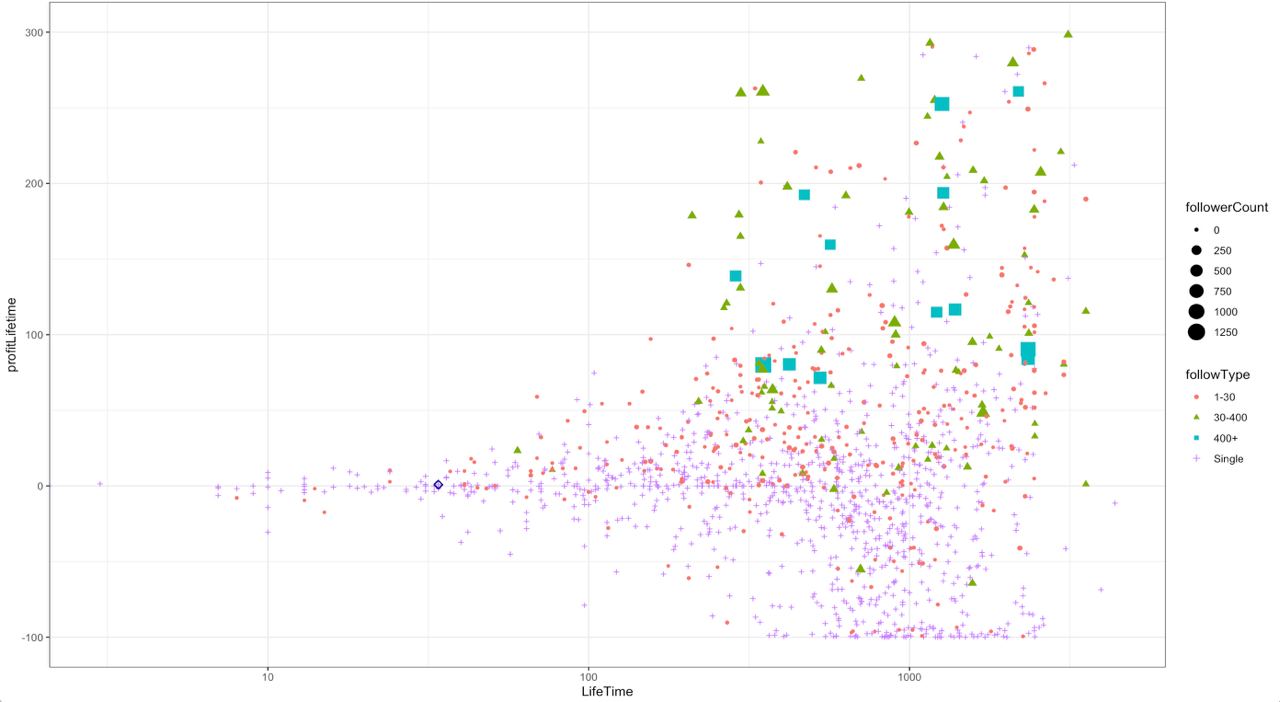Viewport: 1280px width, 702px height.
Task: Click the y-axis tick label 300
Action: coord(32,32)
